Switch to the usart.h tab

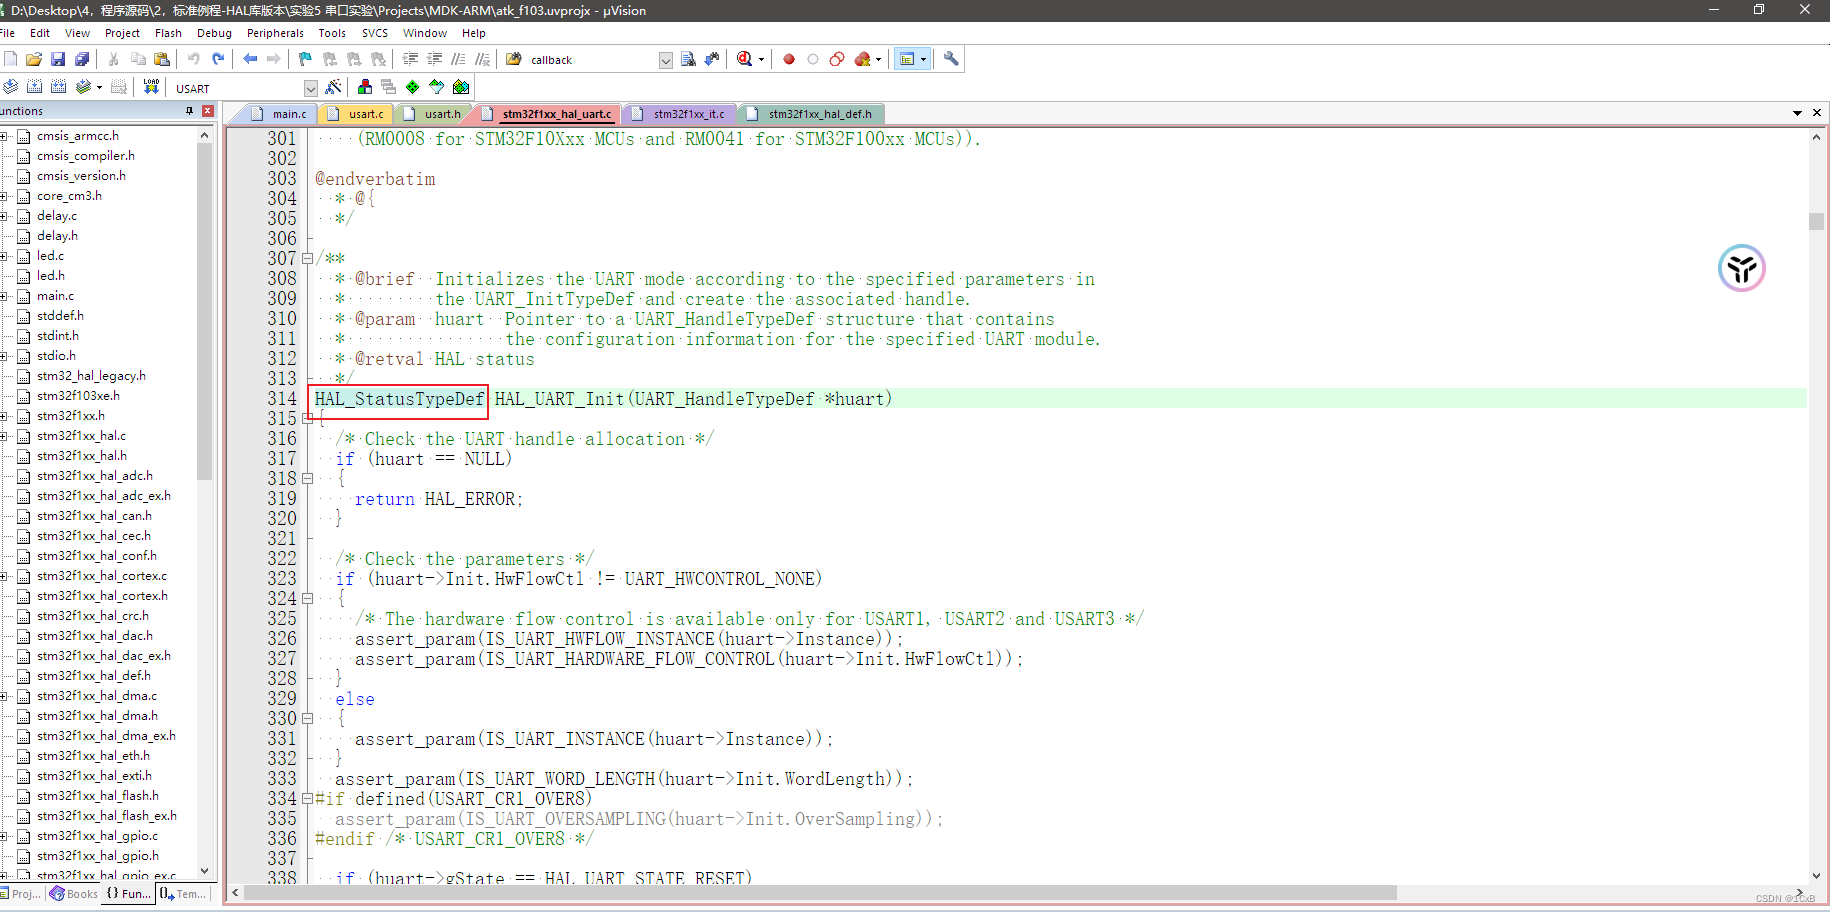click(434, 114)
